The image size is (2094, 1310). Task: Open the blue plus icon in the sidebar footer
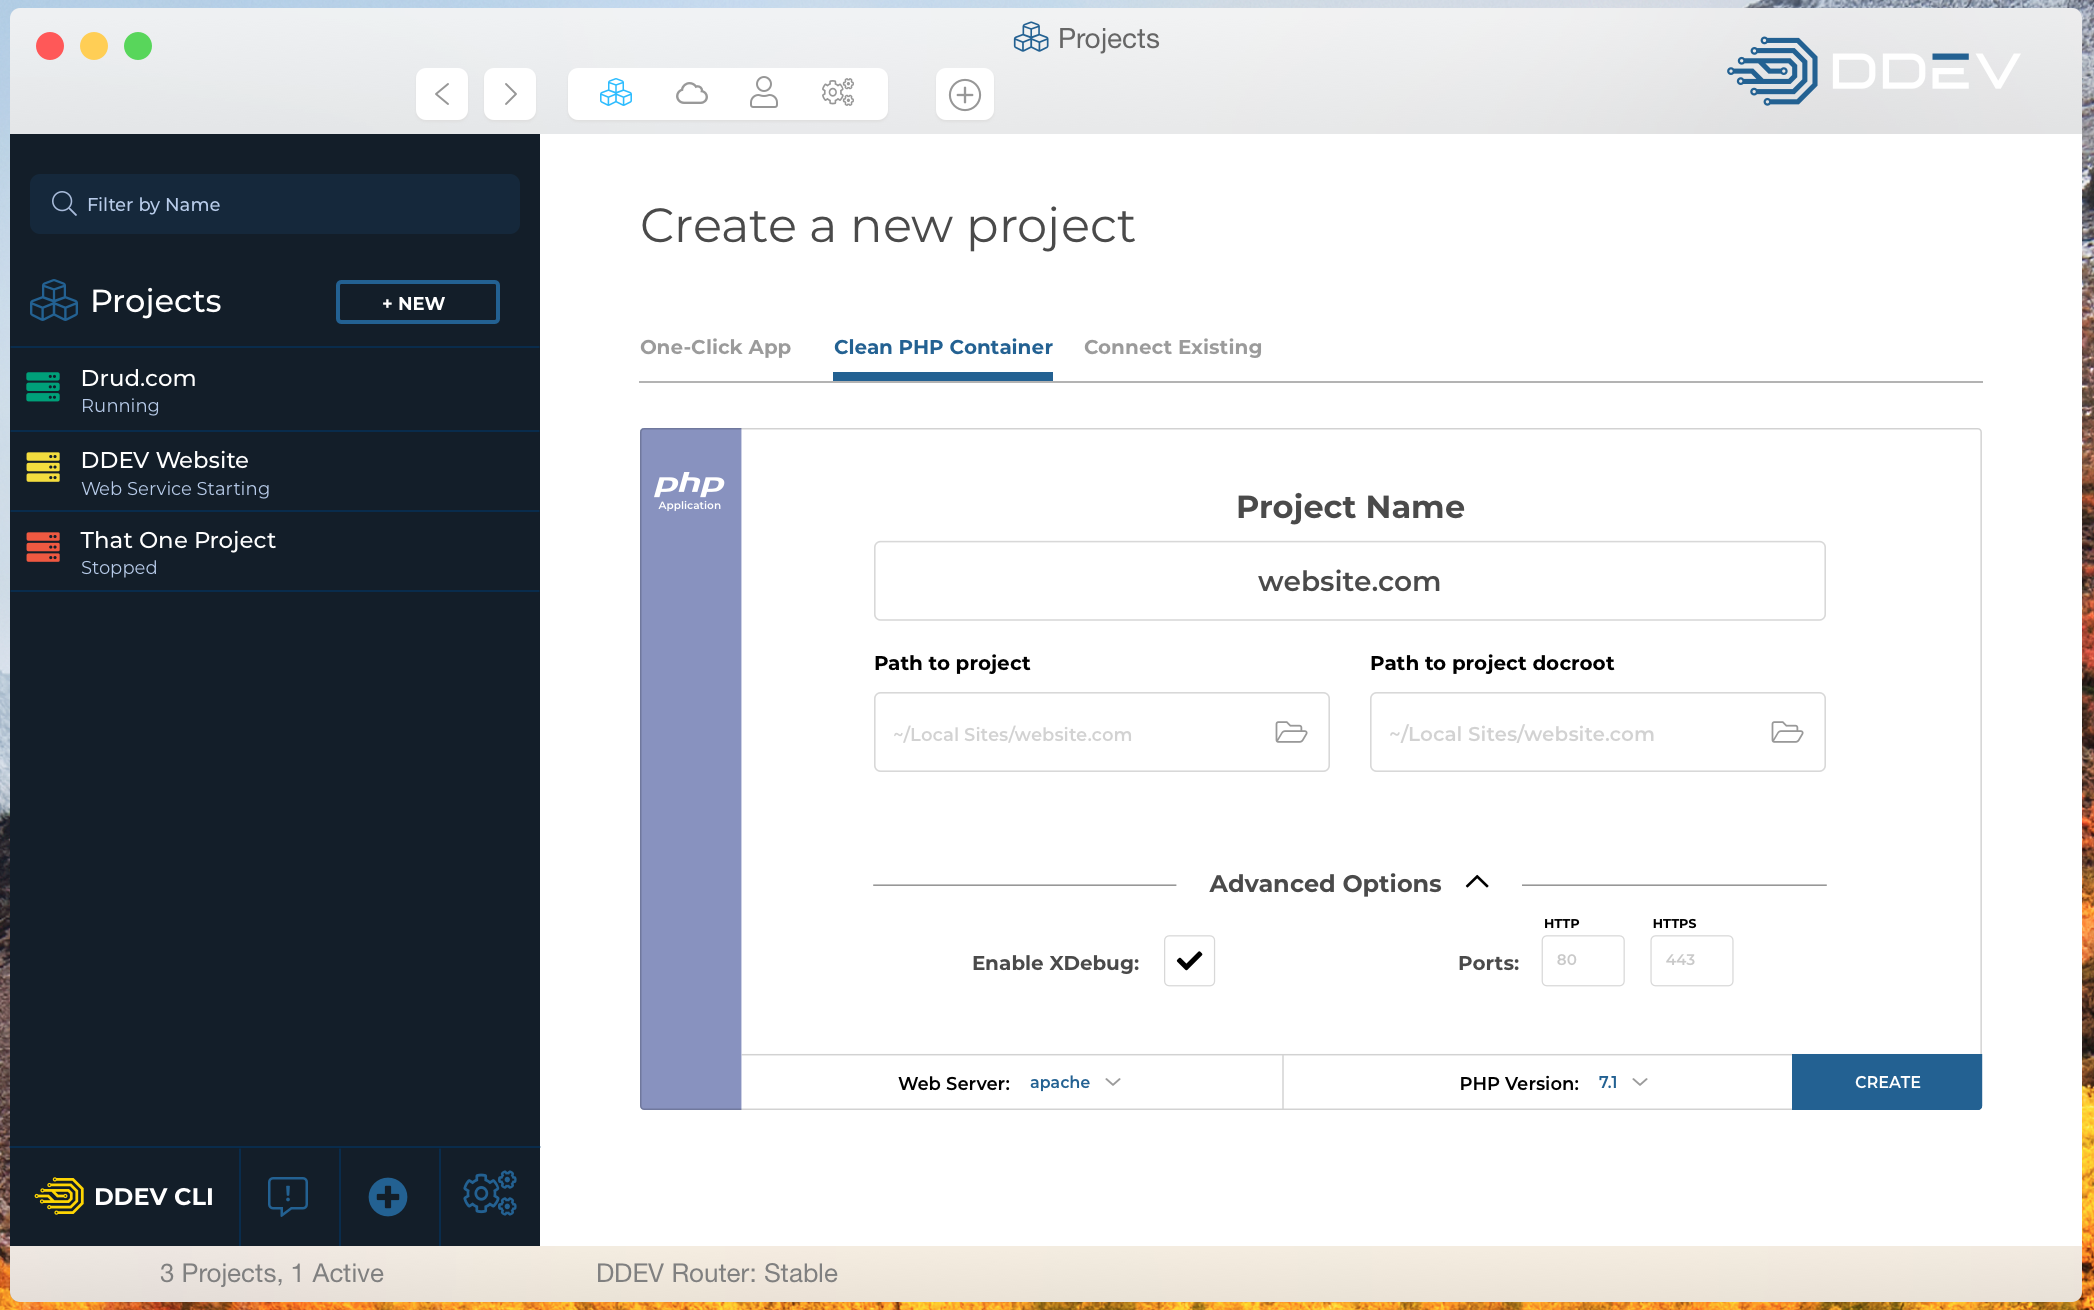388,1196
